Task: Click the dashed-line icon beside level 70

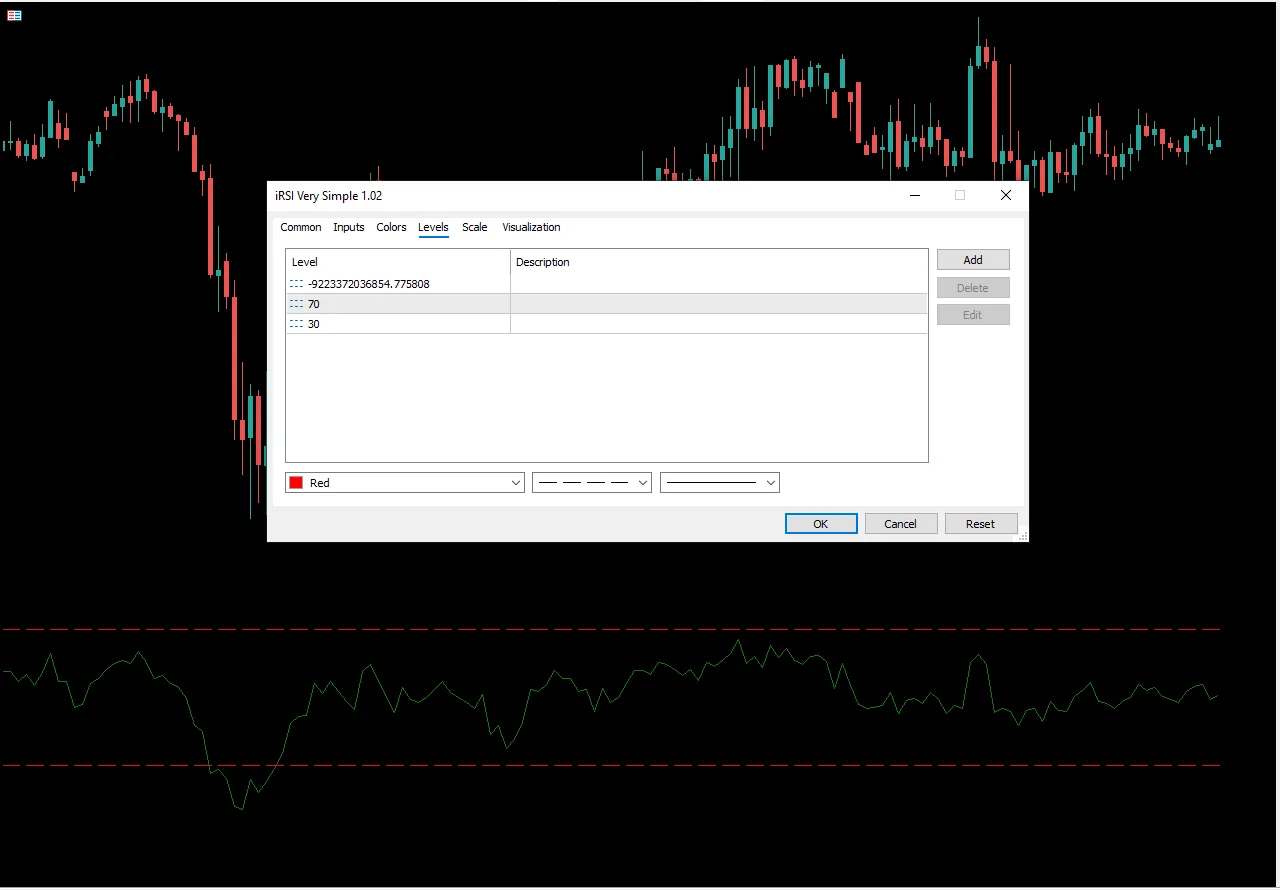Action: tap(296, 304)
